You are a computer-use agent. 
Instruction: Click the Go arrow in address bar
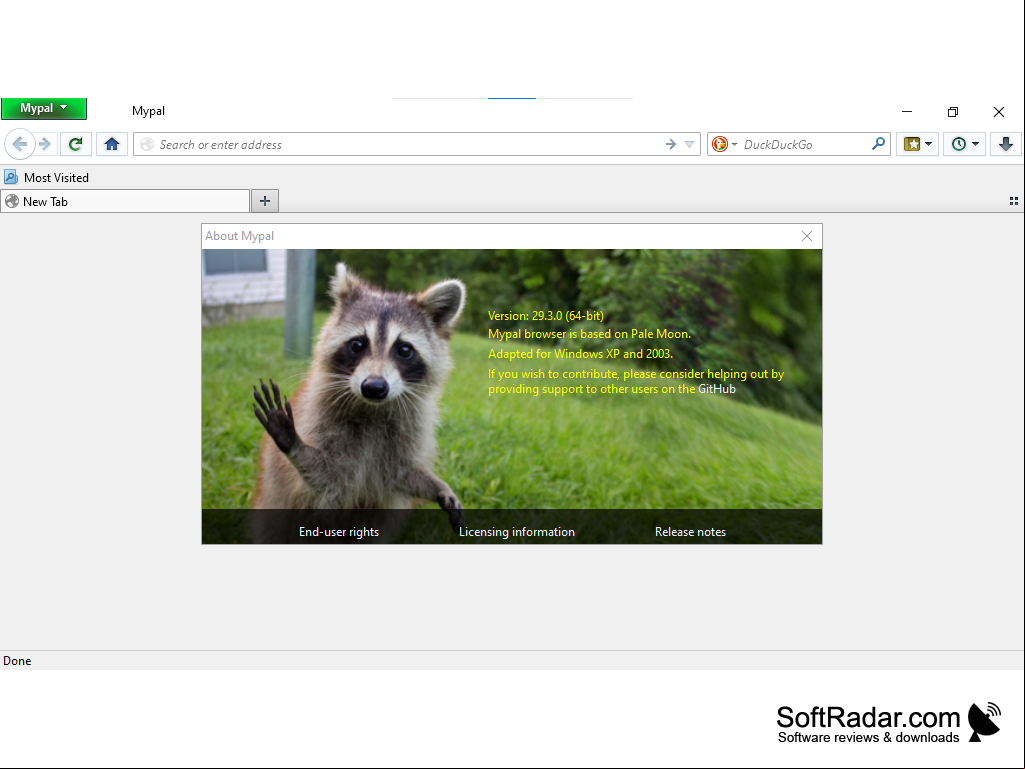(x=671, y=145)
